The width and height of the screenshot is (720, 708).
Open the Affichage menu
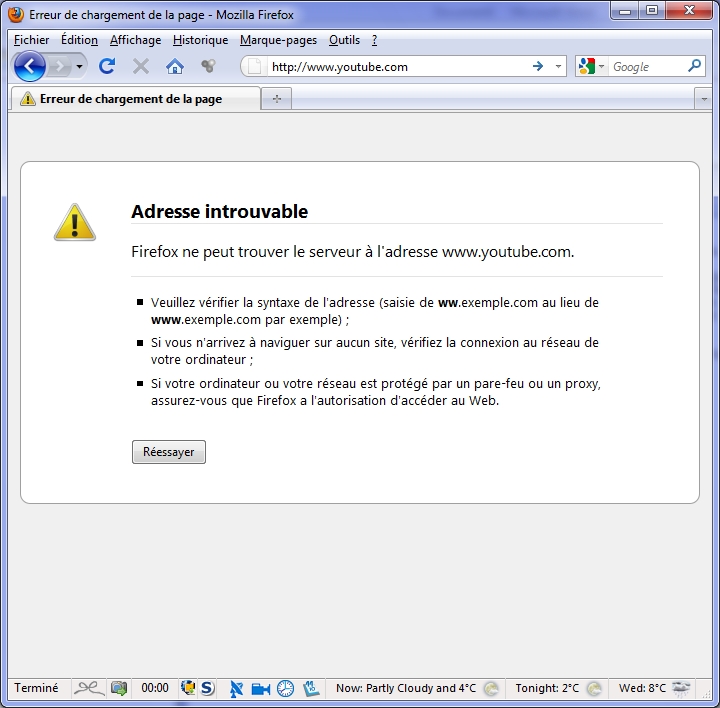135,40
